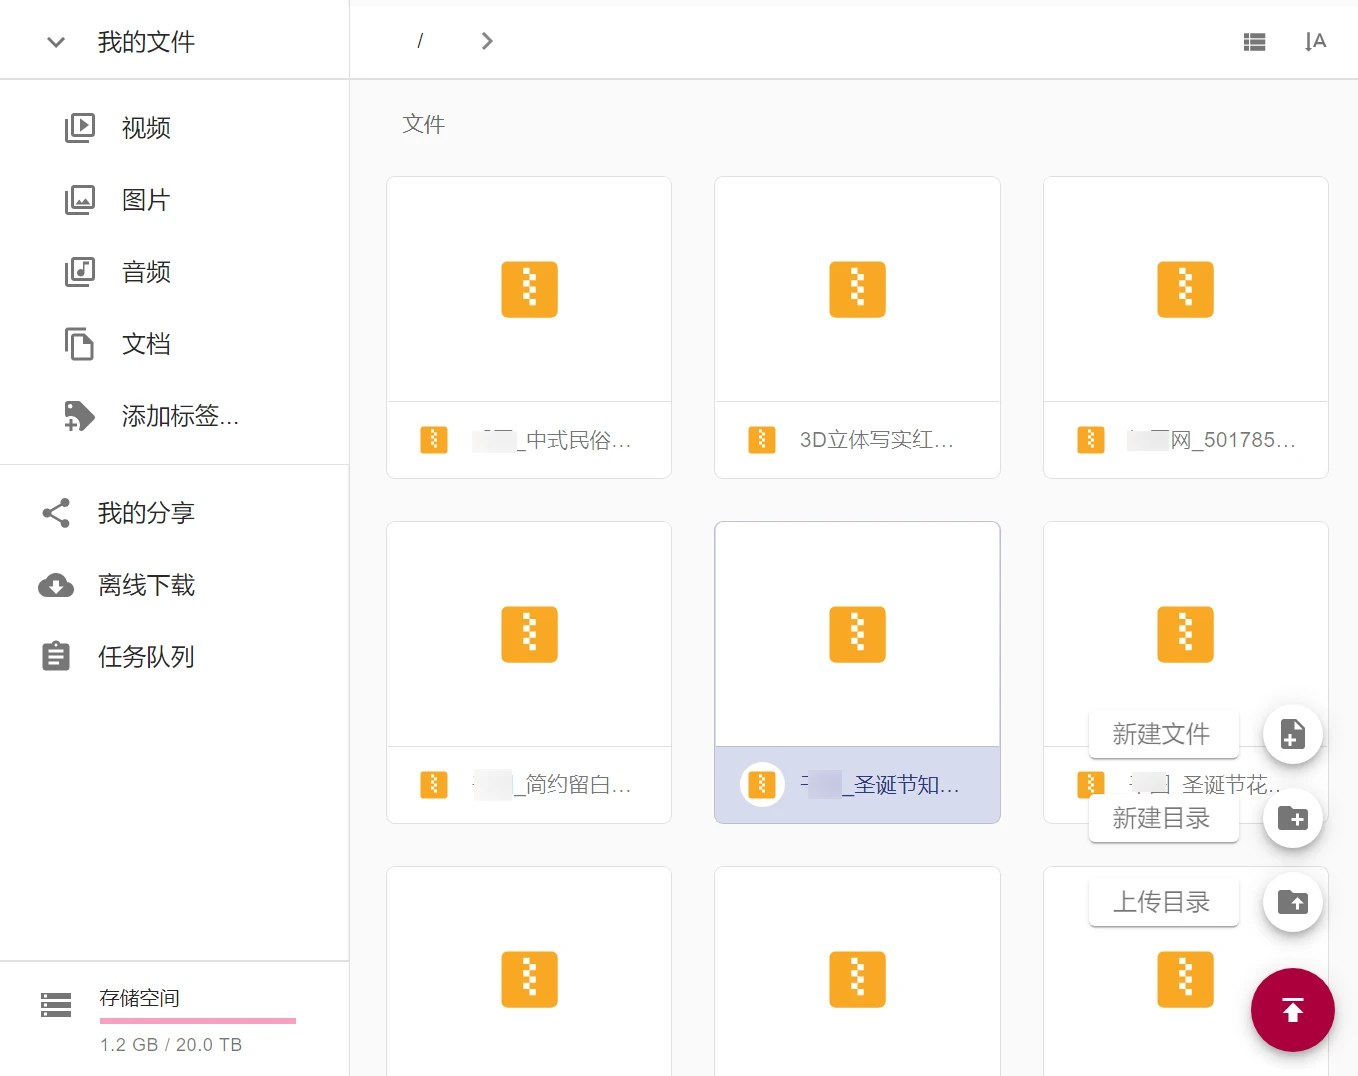Click the small zip icon beside 中式民俗
The width and height of the screenshot is (1358, 1076).
(x=434, y=440)
